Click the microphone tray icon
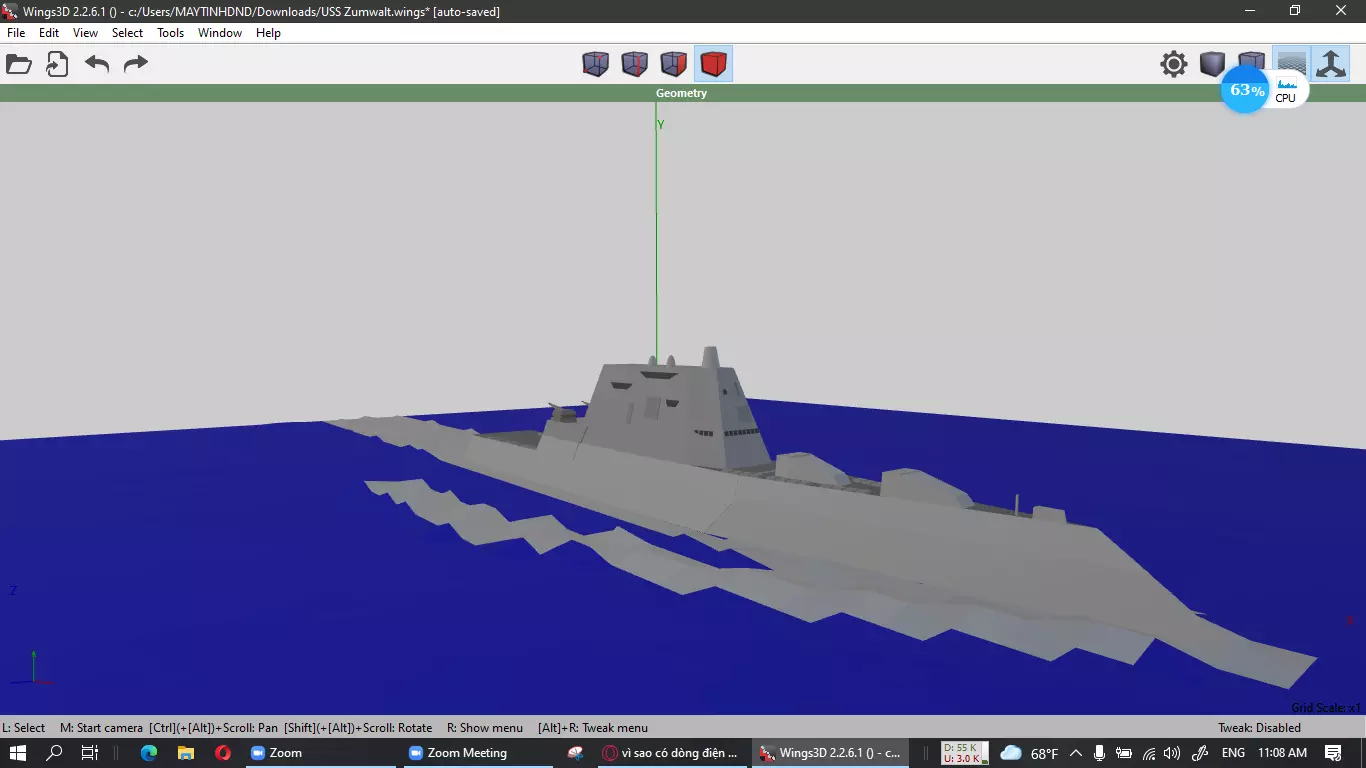1366x768 pixels. pos(1099,753)
